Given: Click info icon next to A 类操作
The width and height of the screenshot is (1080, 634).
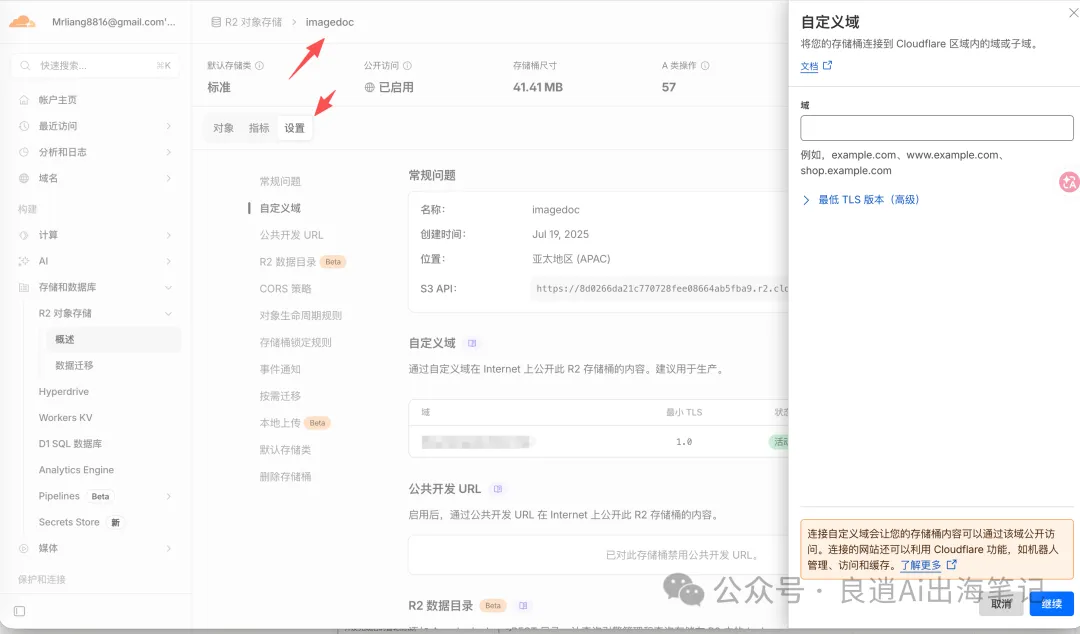Looking at the screenshot, I should pos(705,65).
